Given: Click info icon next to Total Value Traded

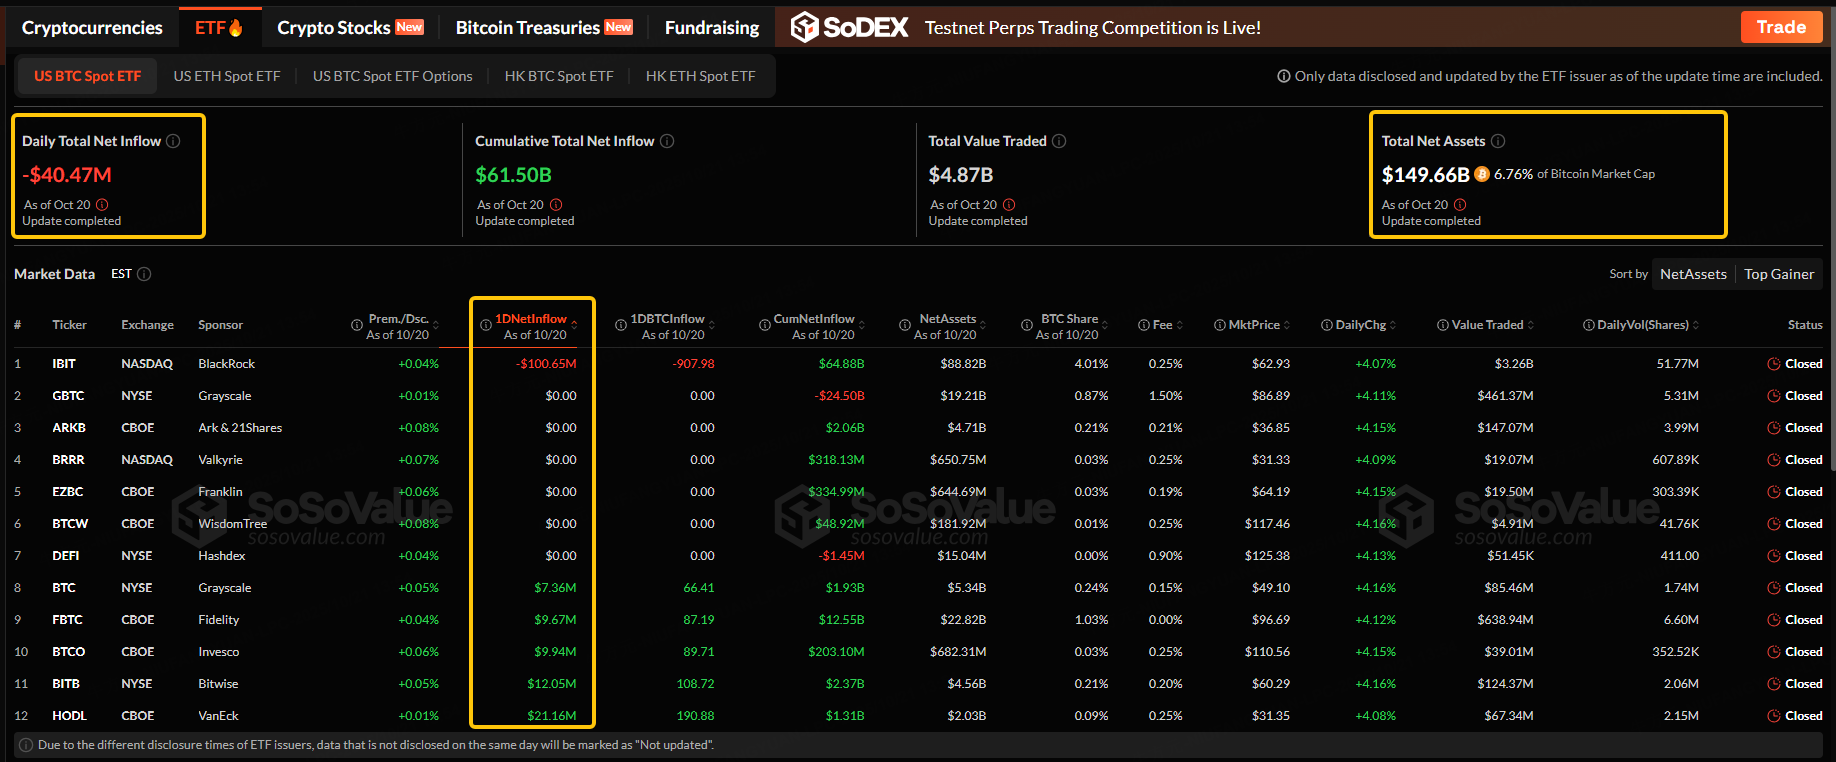Looking at the screenshot, I should pos(1059,141).
